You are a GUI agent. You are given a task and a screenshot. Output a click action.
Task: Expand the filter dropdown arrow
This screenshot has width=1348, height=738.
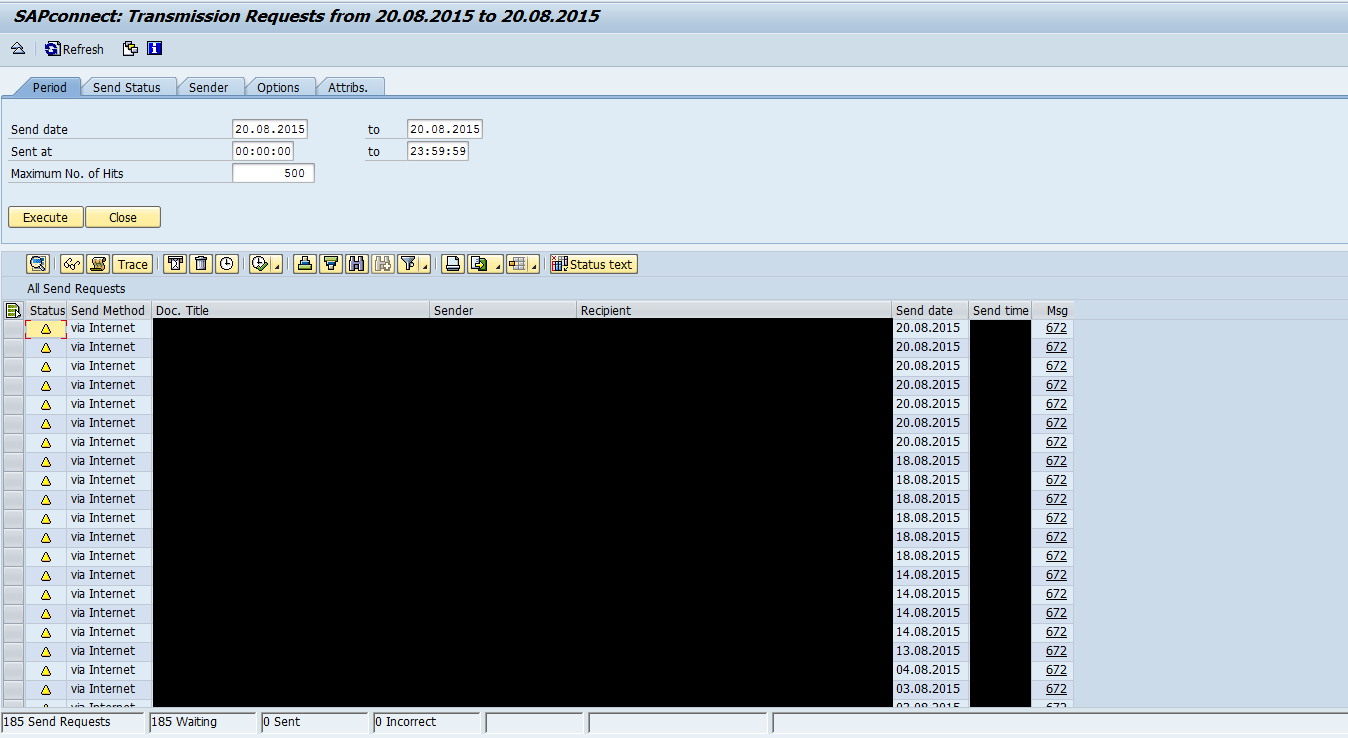(425, 264)
